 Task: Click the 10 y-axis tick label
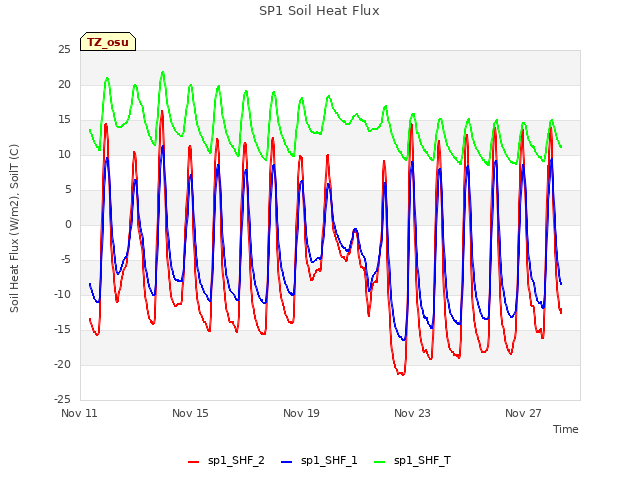(x=64, y=155)
